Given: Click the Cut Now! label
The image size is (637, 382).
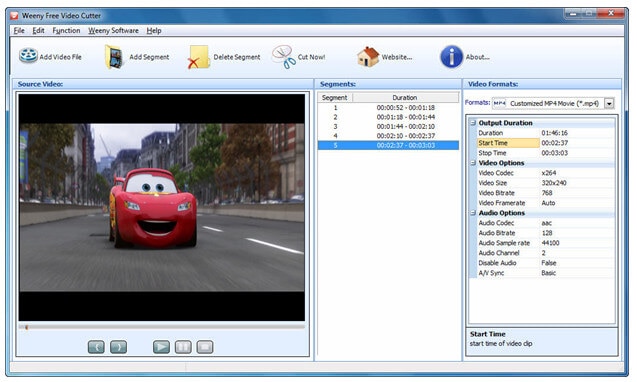Looking at the screenshot, I should coord(312,57).
